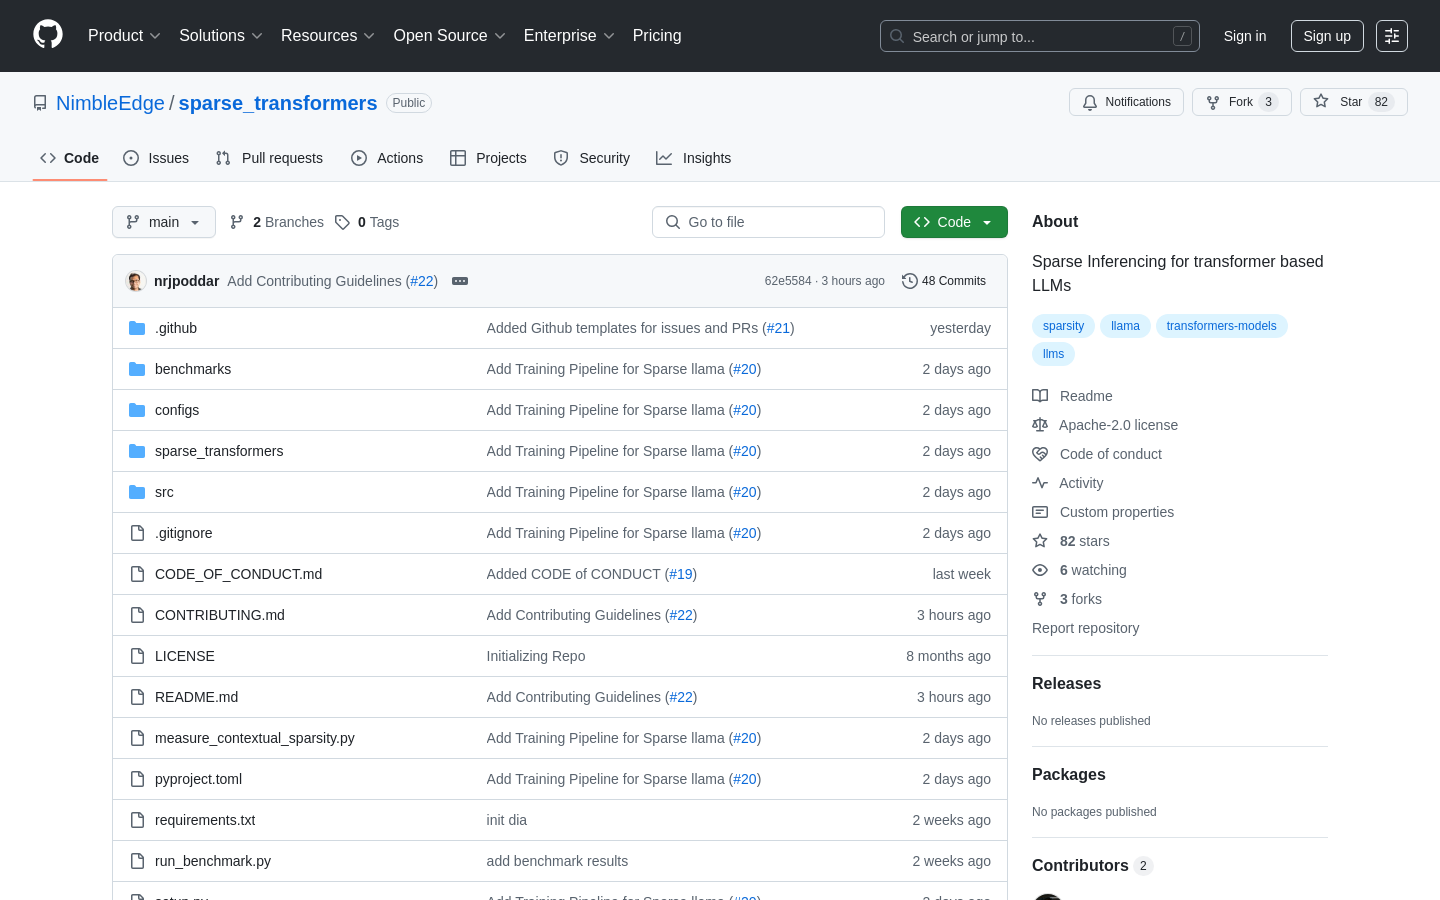This screenshot has height=900, width=1440.
Task: Click Sign in
Action: 1245,36
